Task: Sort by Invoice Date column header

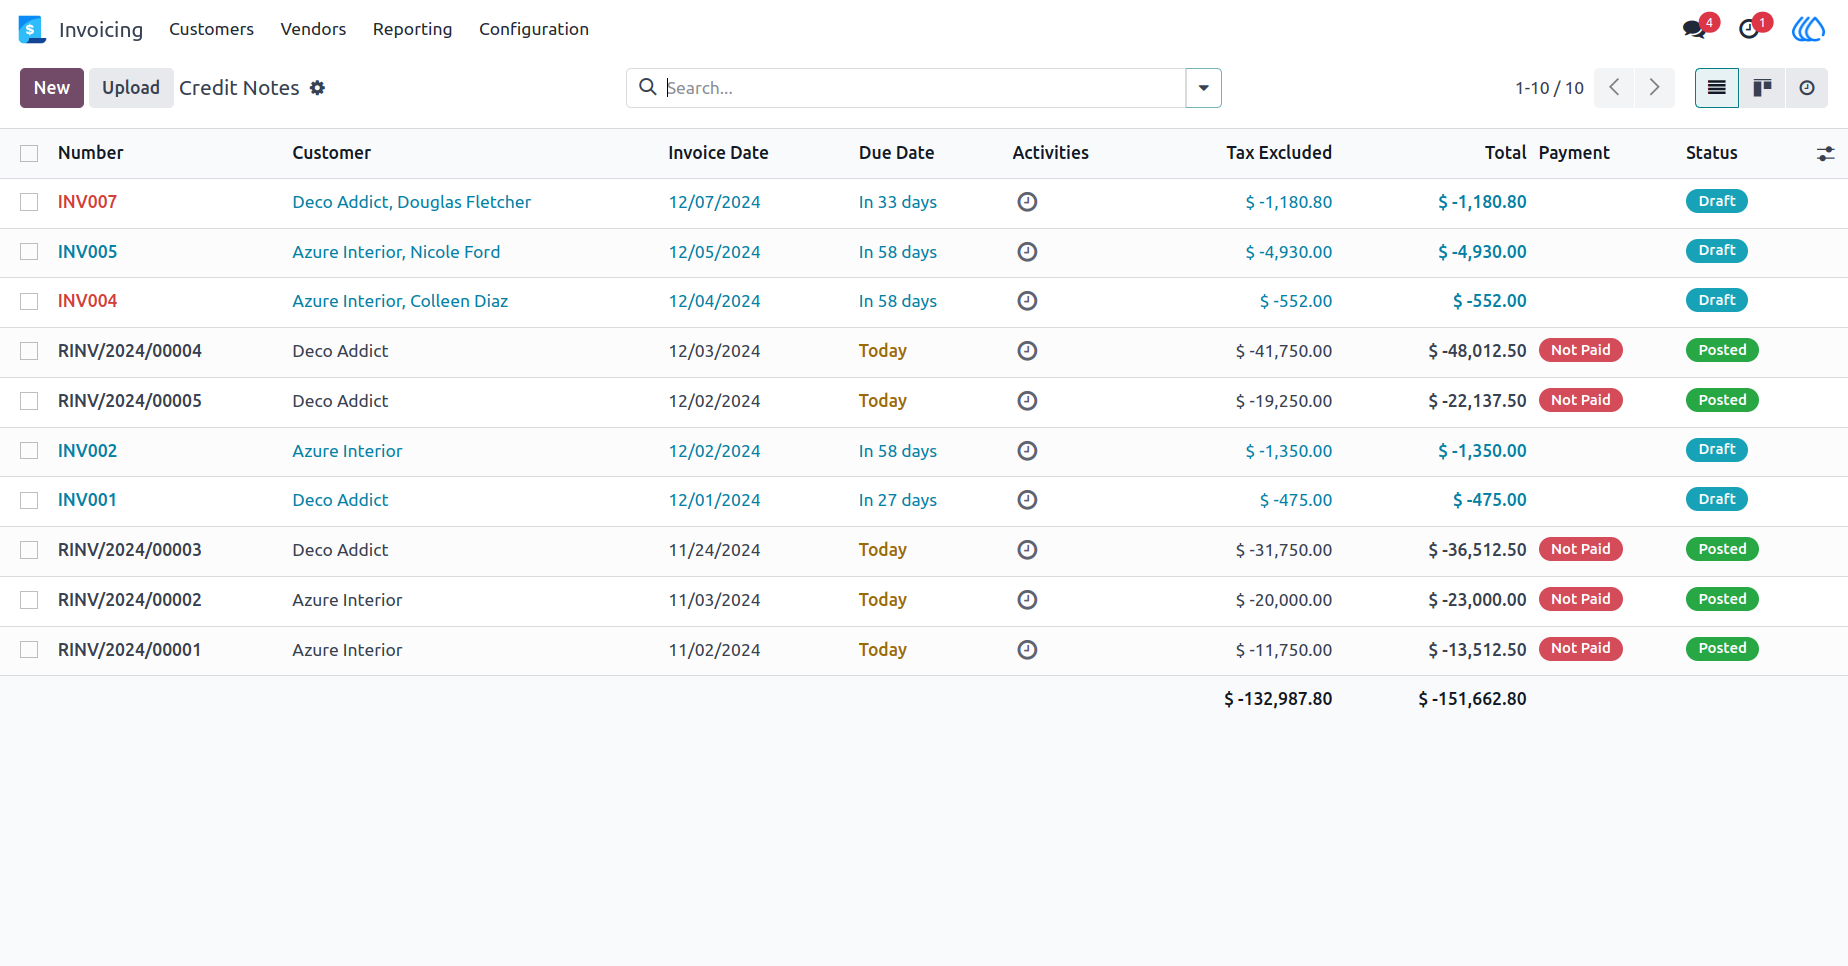Action: 718,153
